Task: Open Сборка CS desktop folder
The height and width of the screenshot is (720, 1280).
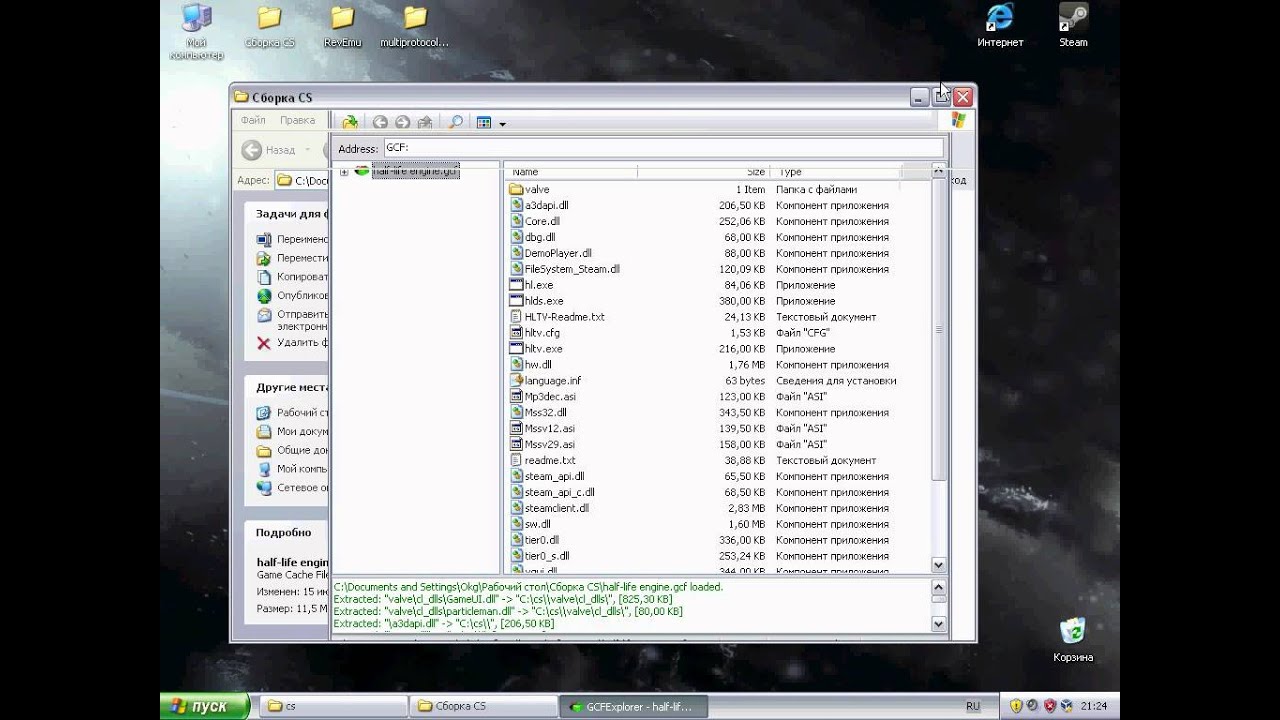Action: (269, 27)
